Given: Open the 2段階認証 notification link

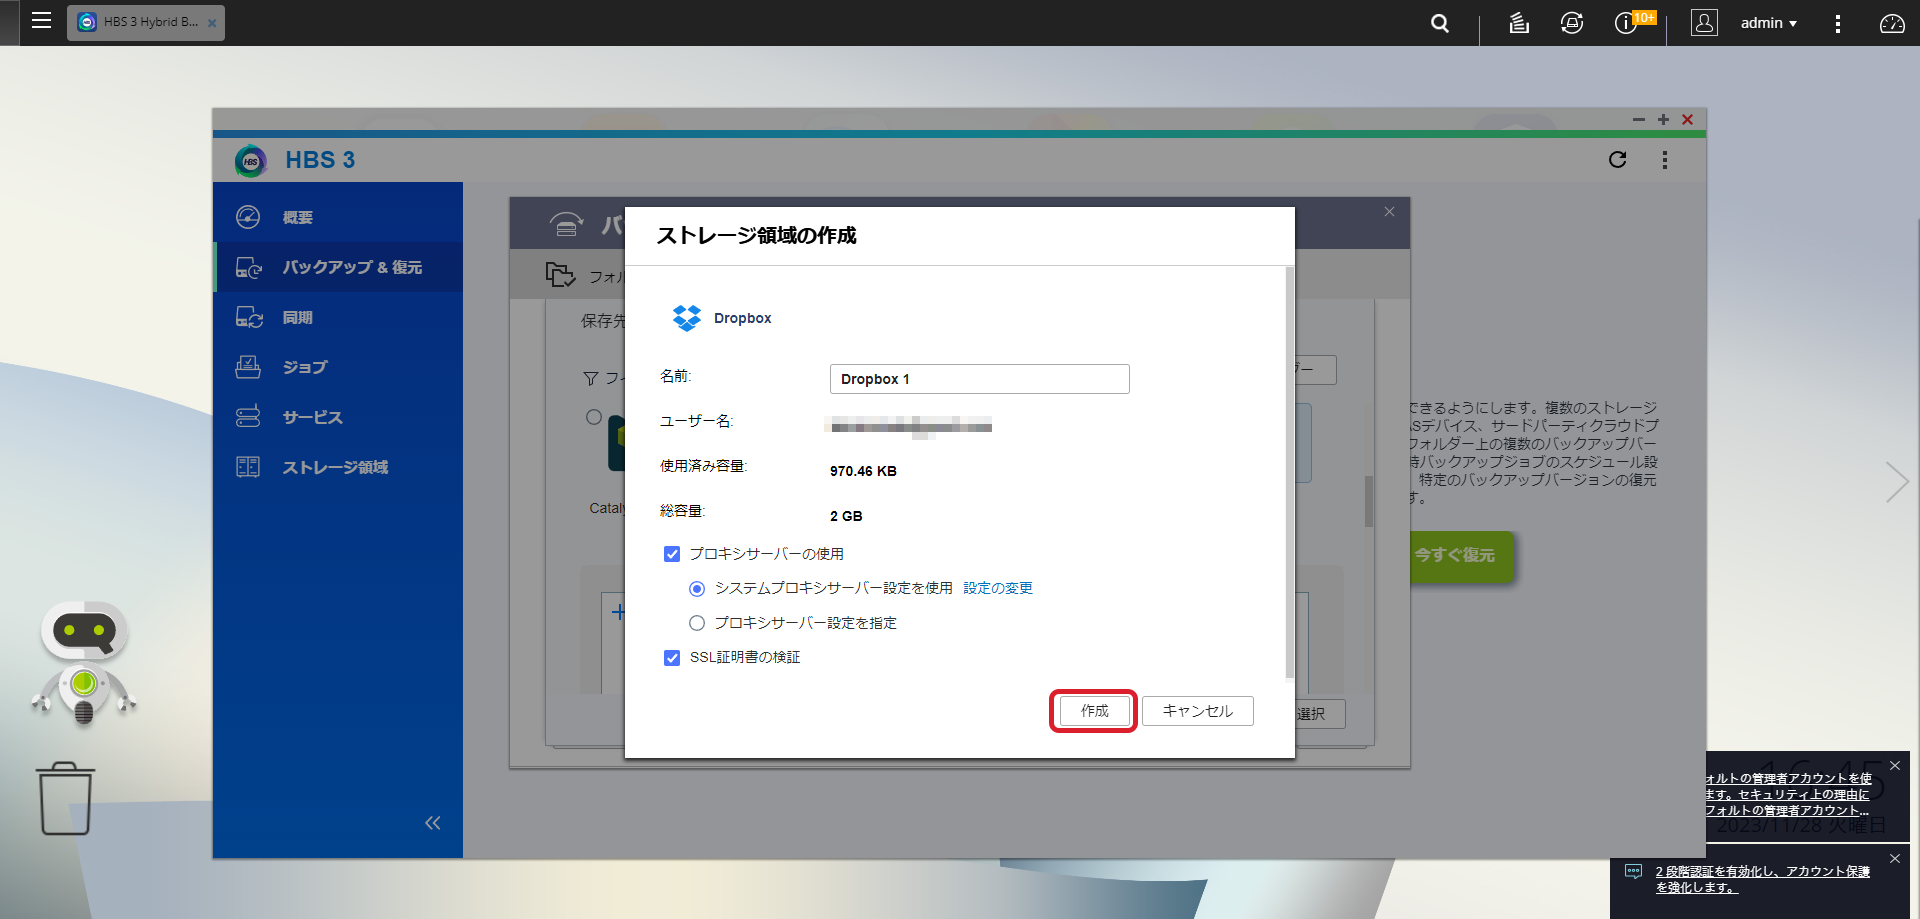Looking at the screenshot, I should click(1762, 879).
